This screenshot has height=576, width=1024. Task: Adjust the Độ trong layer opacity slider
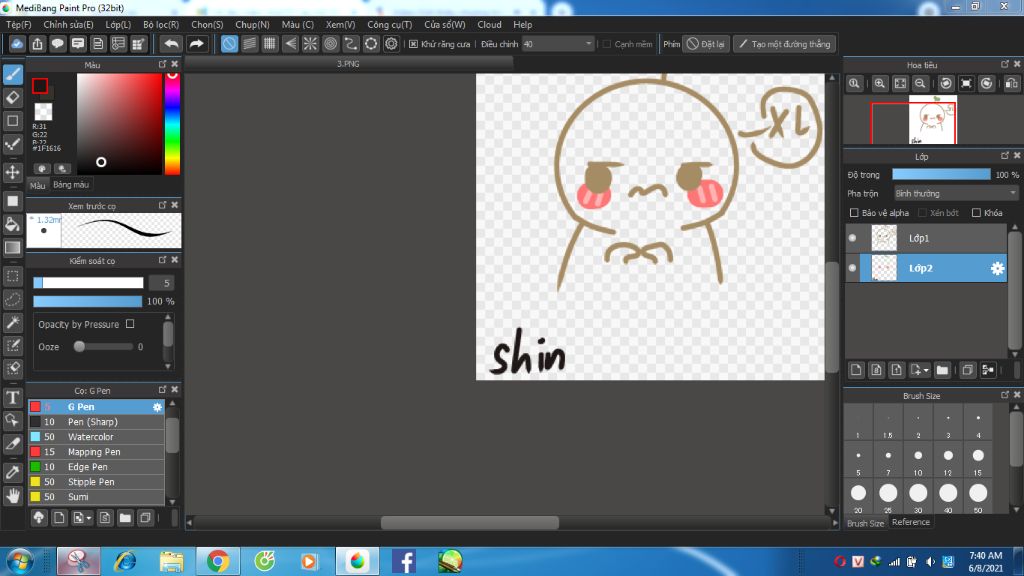[941, 174]
